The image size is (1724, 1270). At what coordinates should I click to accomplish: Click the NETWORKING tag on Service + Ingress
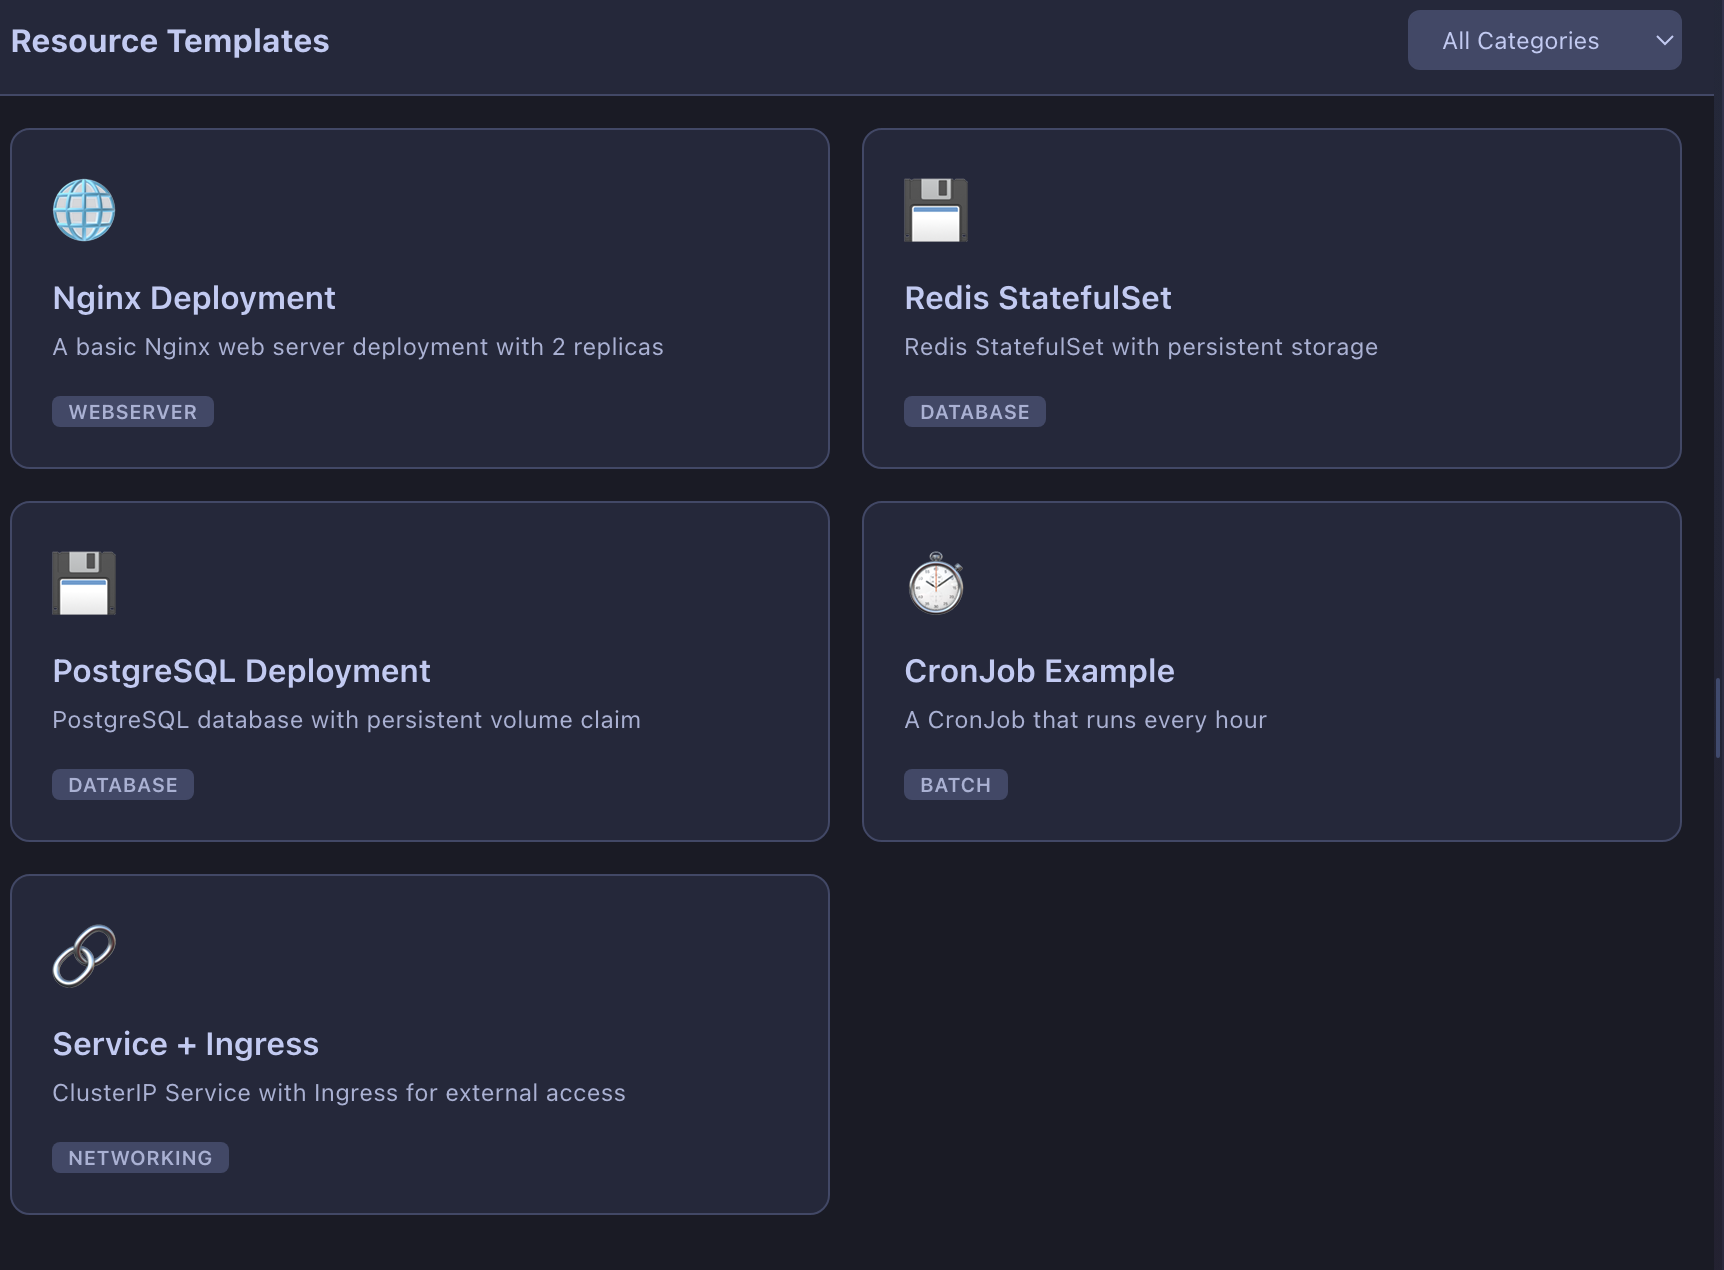click(140, 1157)
